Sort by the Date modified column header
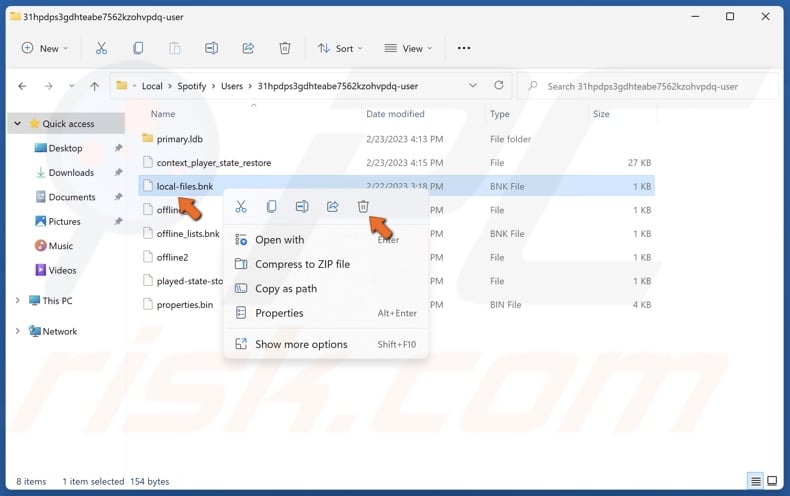The width and height of the screenshot is (790, 496). tap(395, 114)
